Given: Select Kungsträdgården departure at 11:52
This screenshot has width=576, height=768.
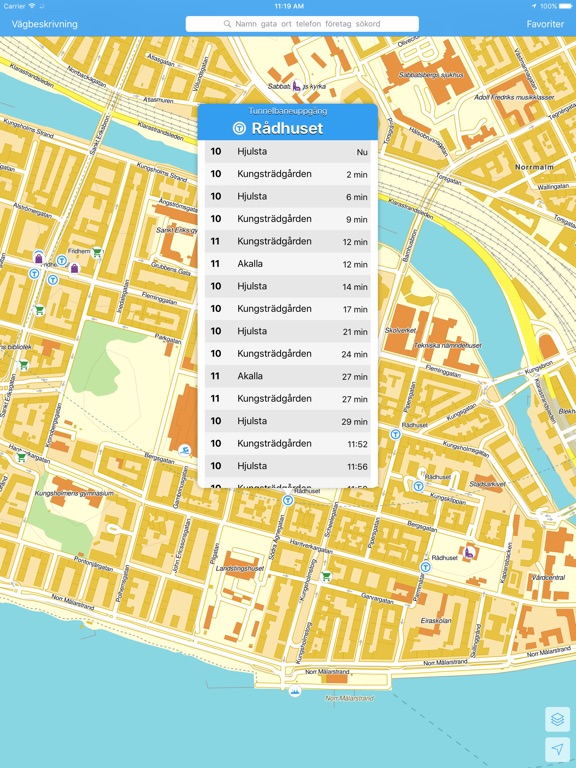Looking at the screenshot, I should [x=288, y=444].
